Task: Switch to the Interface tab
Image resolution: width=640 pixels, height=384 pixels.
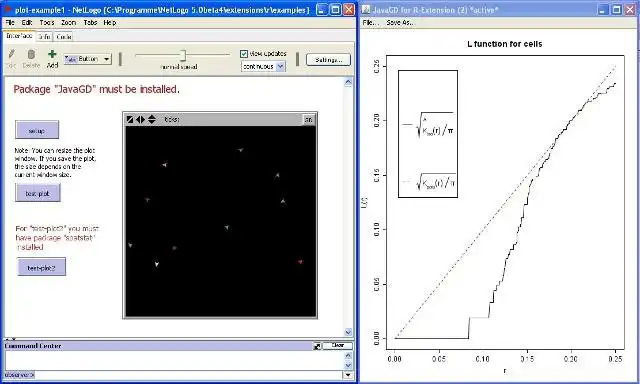Action: [19, 36]
